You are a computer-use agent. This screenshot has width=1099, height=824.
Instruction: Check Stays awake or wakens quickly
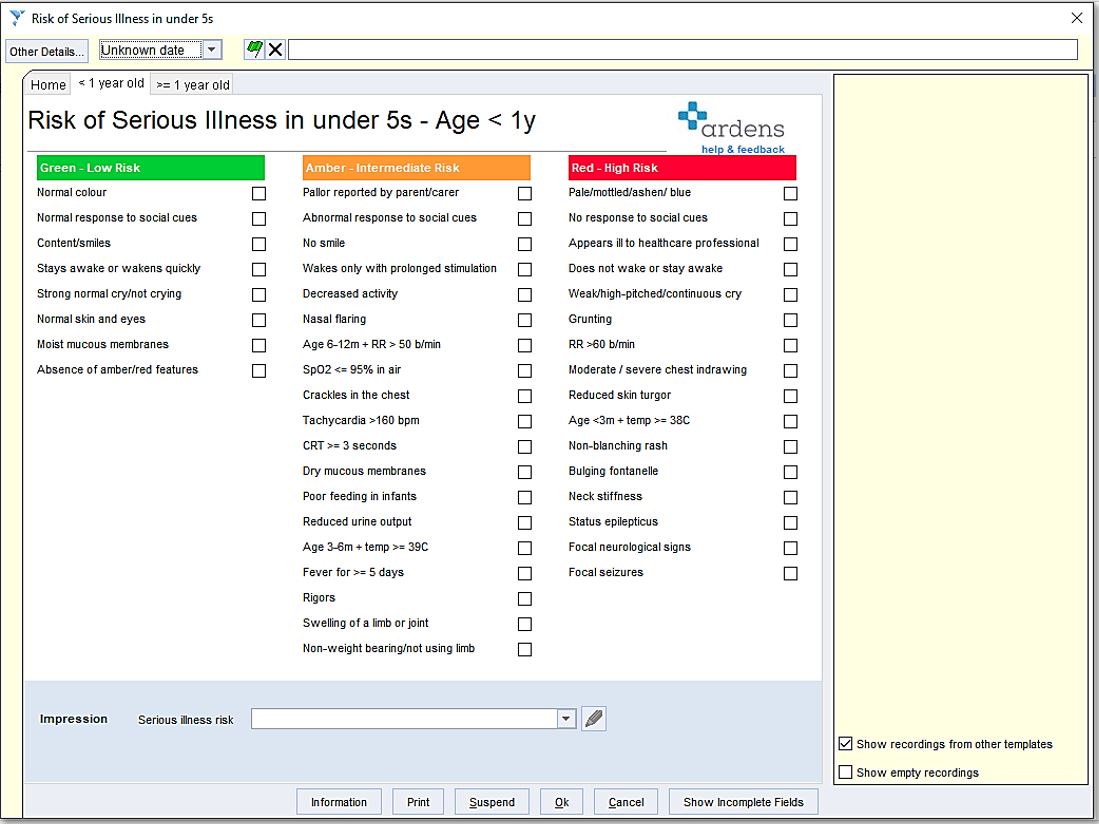point(259,269)
